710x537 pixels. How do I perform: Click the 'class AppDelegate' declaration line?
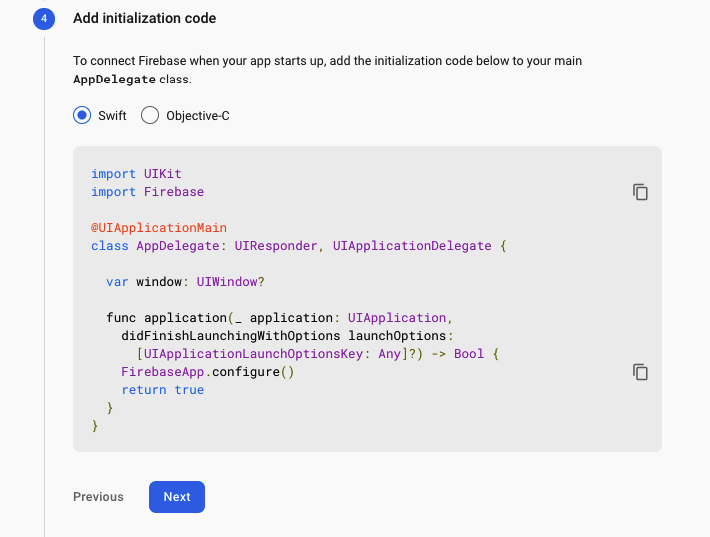299,246
